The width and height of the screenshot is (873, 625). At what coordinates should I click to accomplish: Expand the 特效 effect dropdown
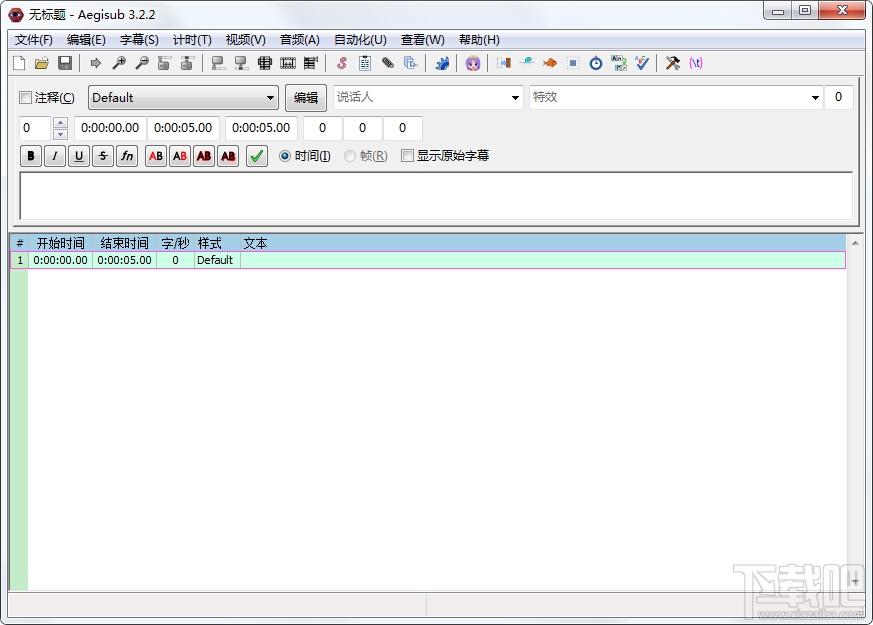(x=815, y=98)
